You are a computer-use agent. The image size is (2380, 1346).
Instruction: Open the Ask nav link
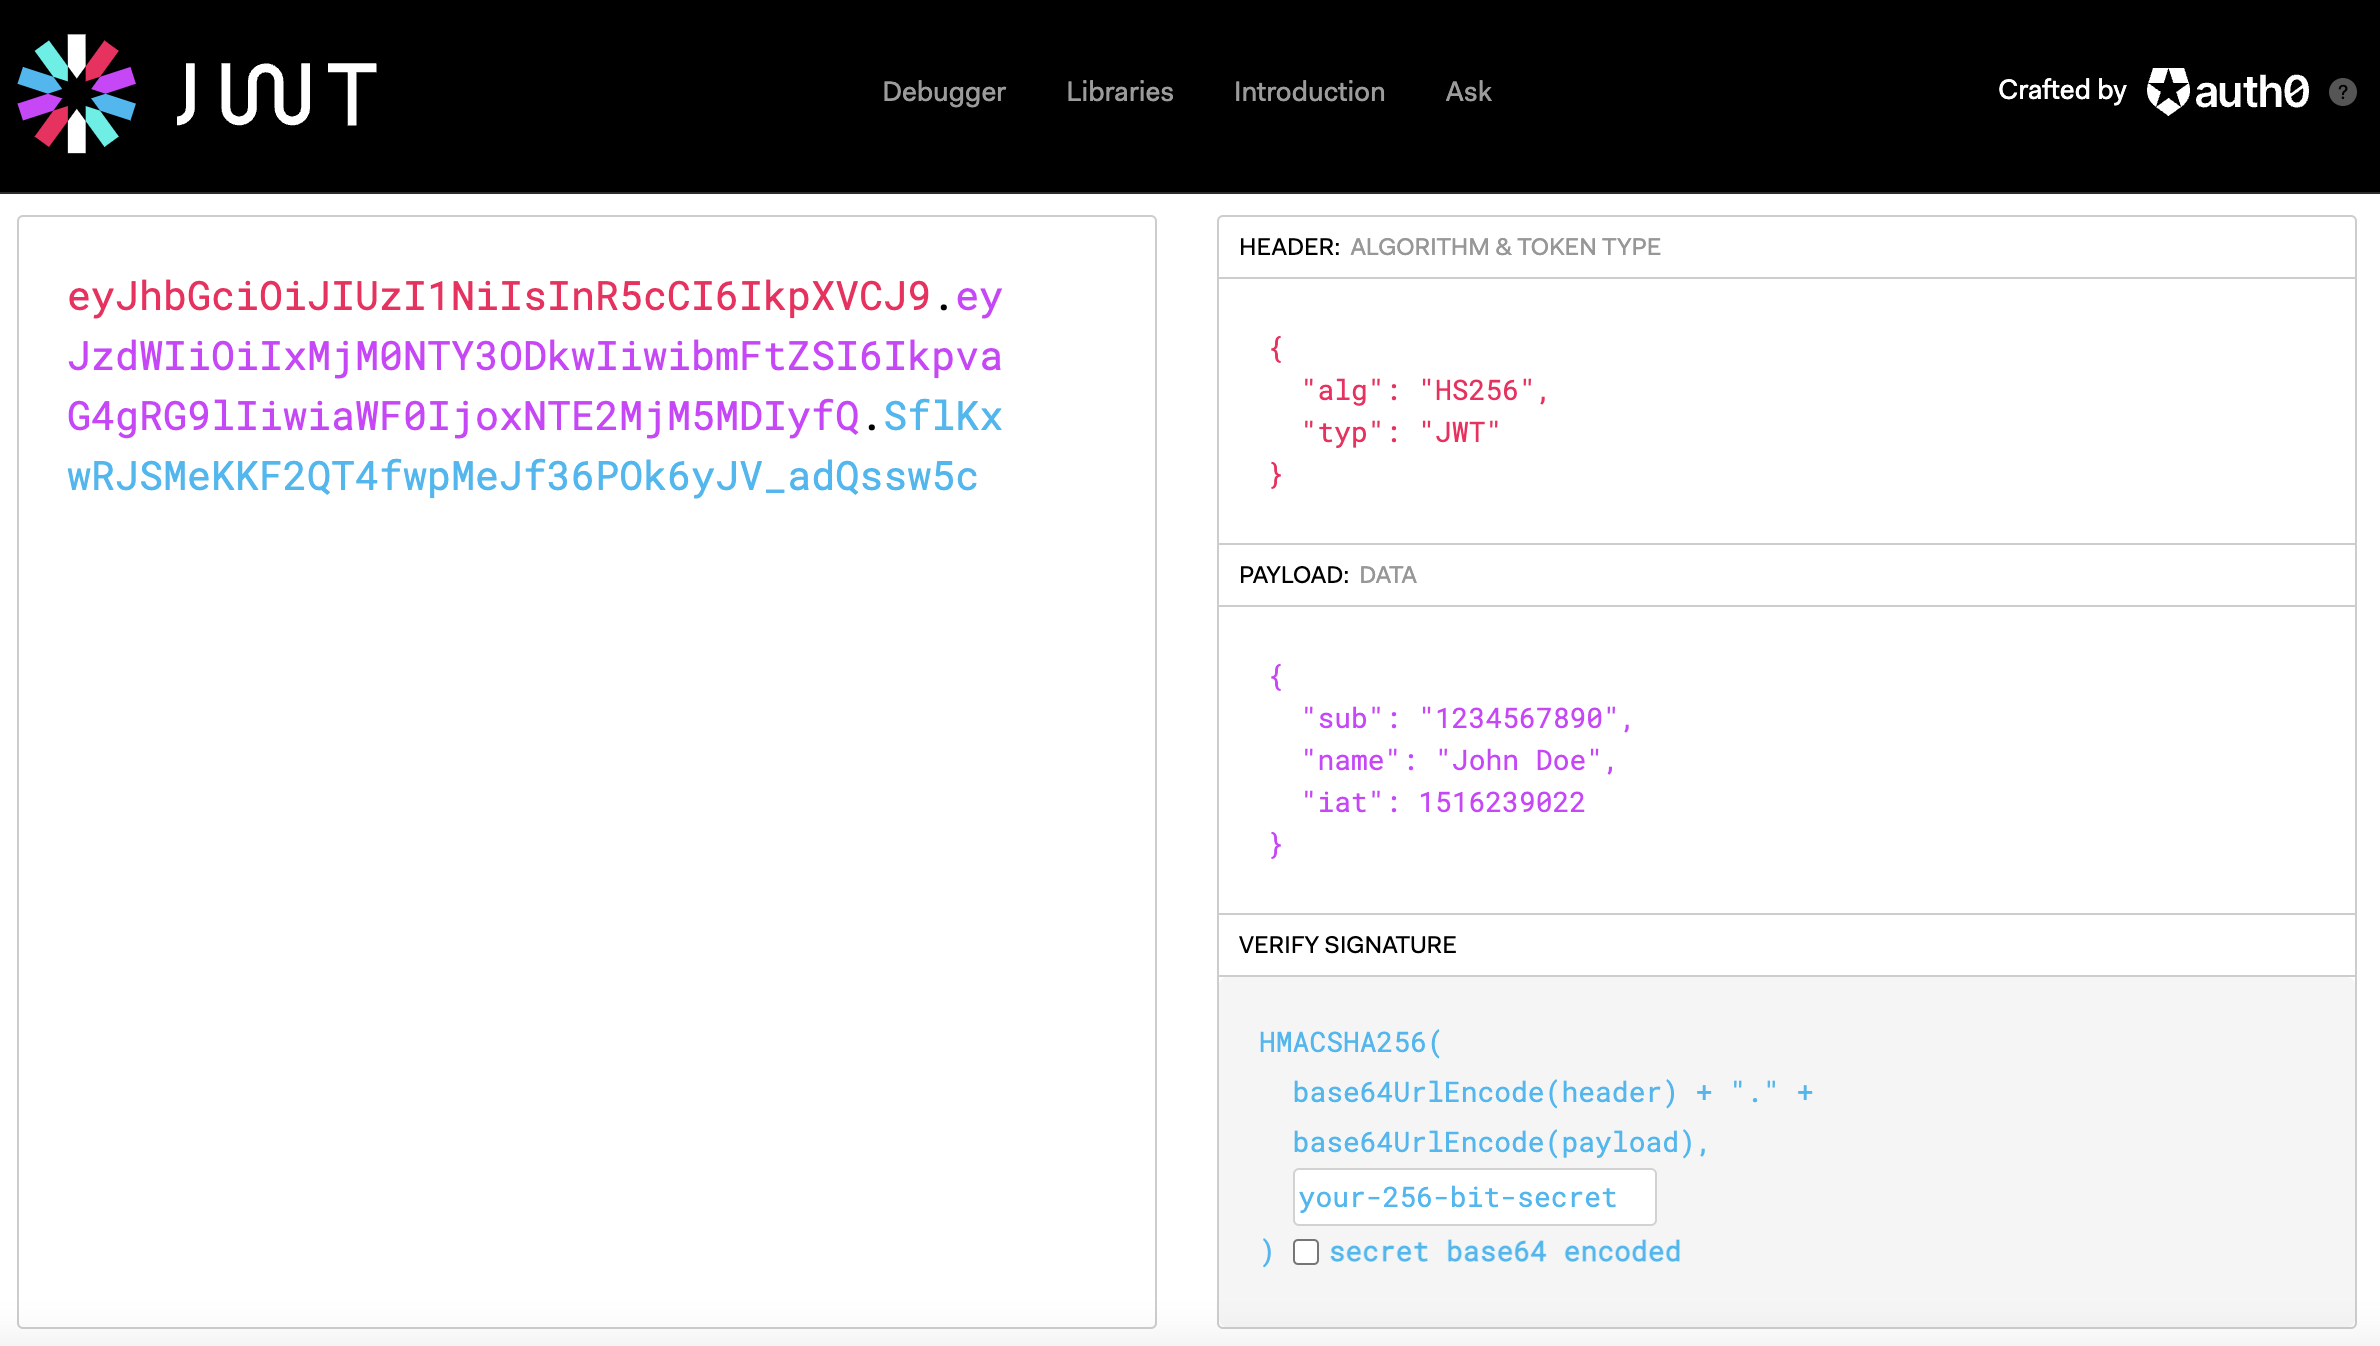click(1467, 92)
